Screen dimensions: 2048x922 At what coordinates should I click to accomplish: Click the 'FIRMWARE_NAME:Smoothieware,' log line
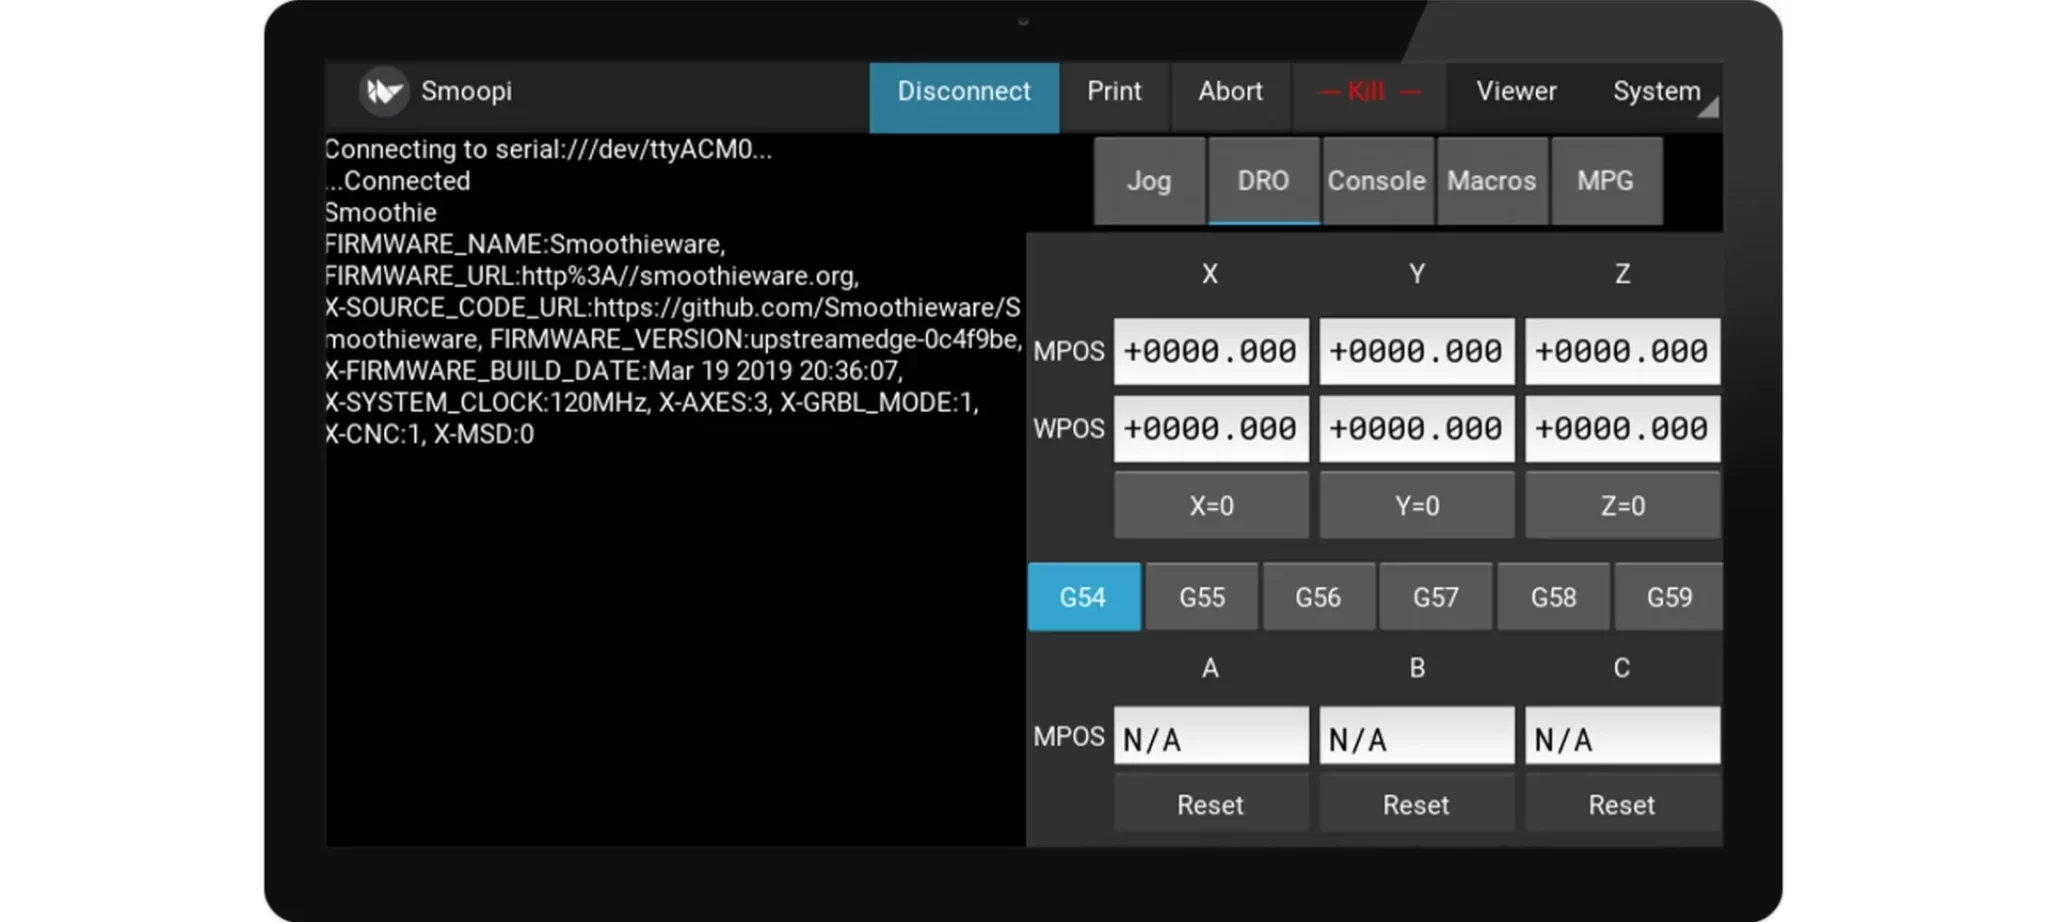(x=525, y=245)
